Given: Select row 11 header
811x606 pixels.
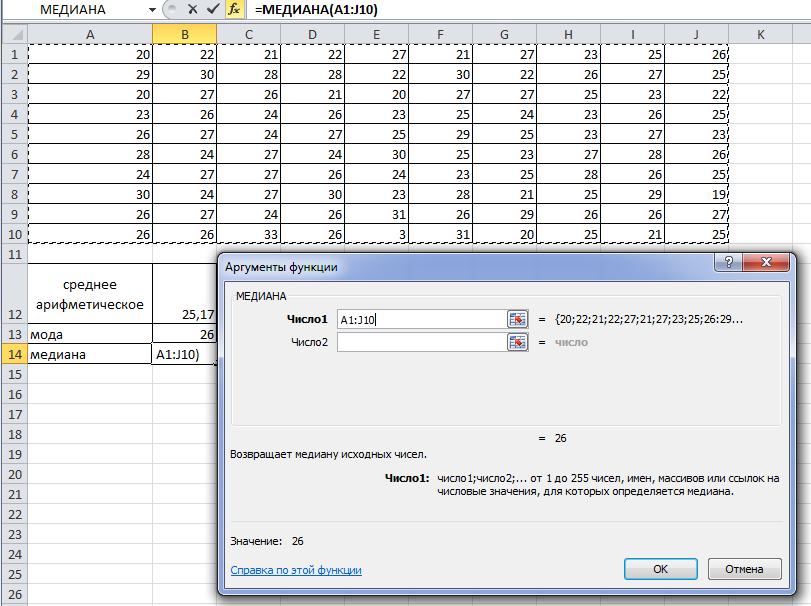Looking at the screenshot, I should tap(15, 254).
